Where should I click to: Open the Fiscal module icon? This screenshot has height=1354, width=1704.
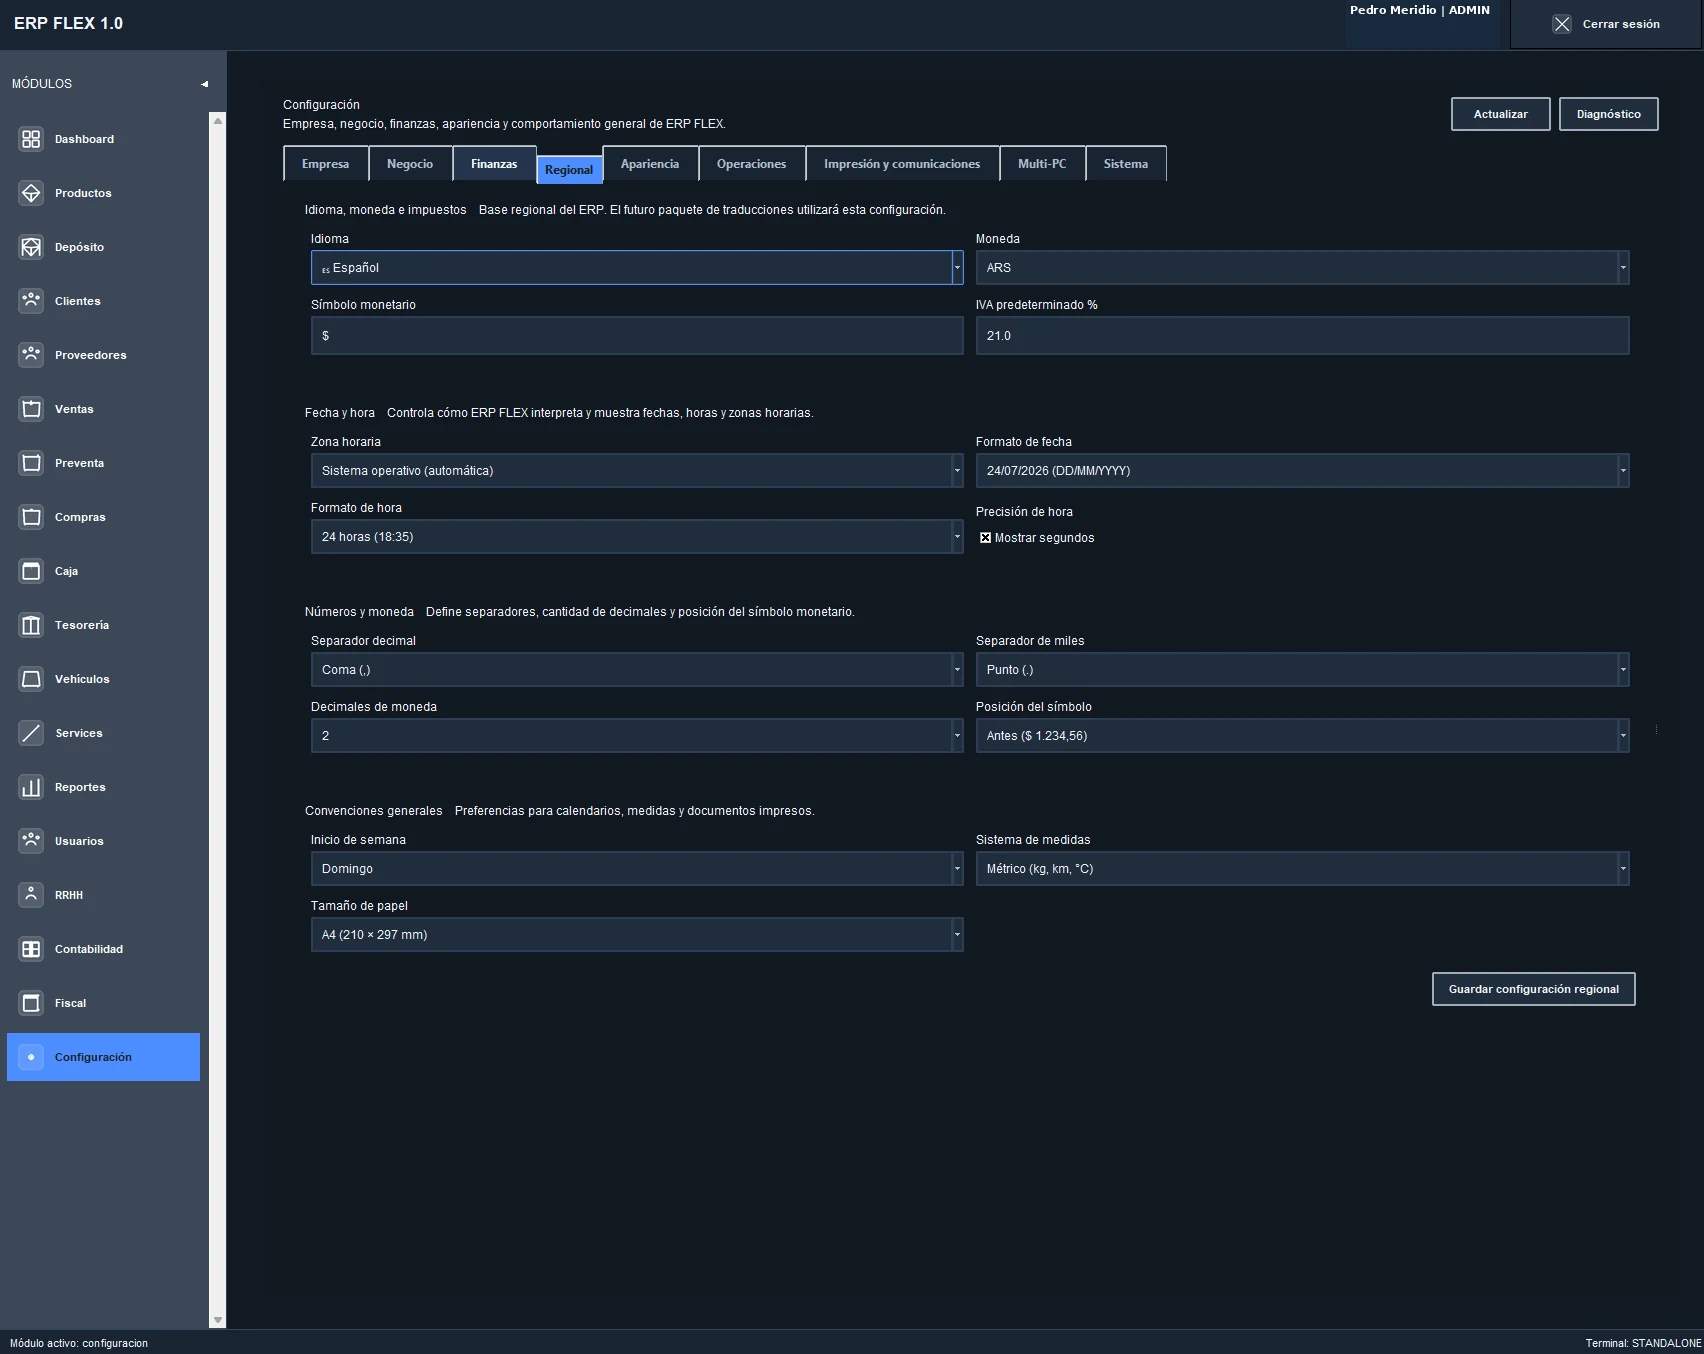pos(31,1003)
